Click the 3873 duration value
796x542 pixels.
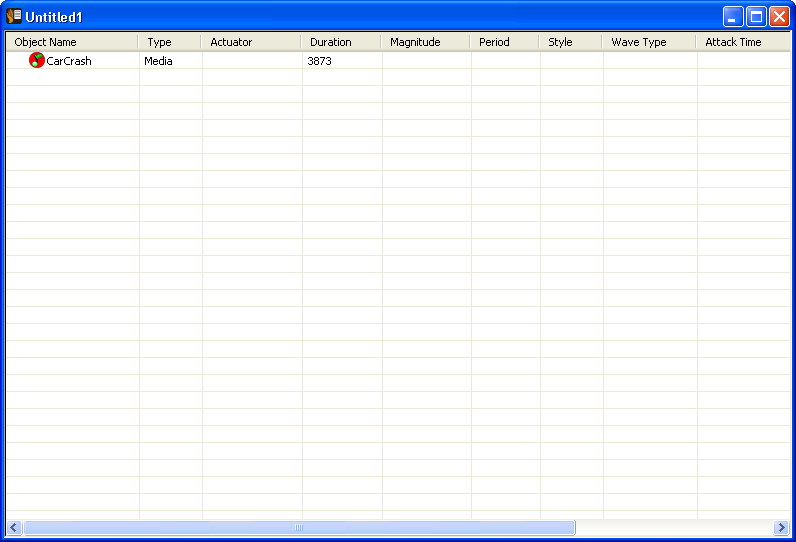point(319,61)
